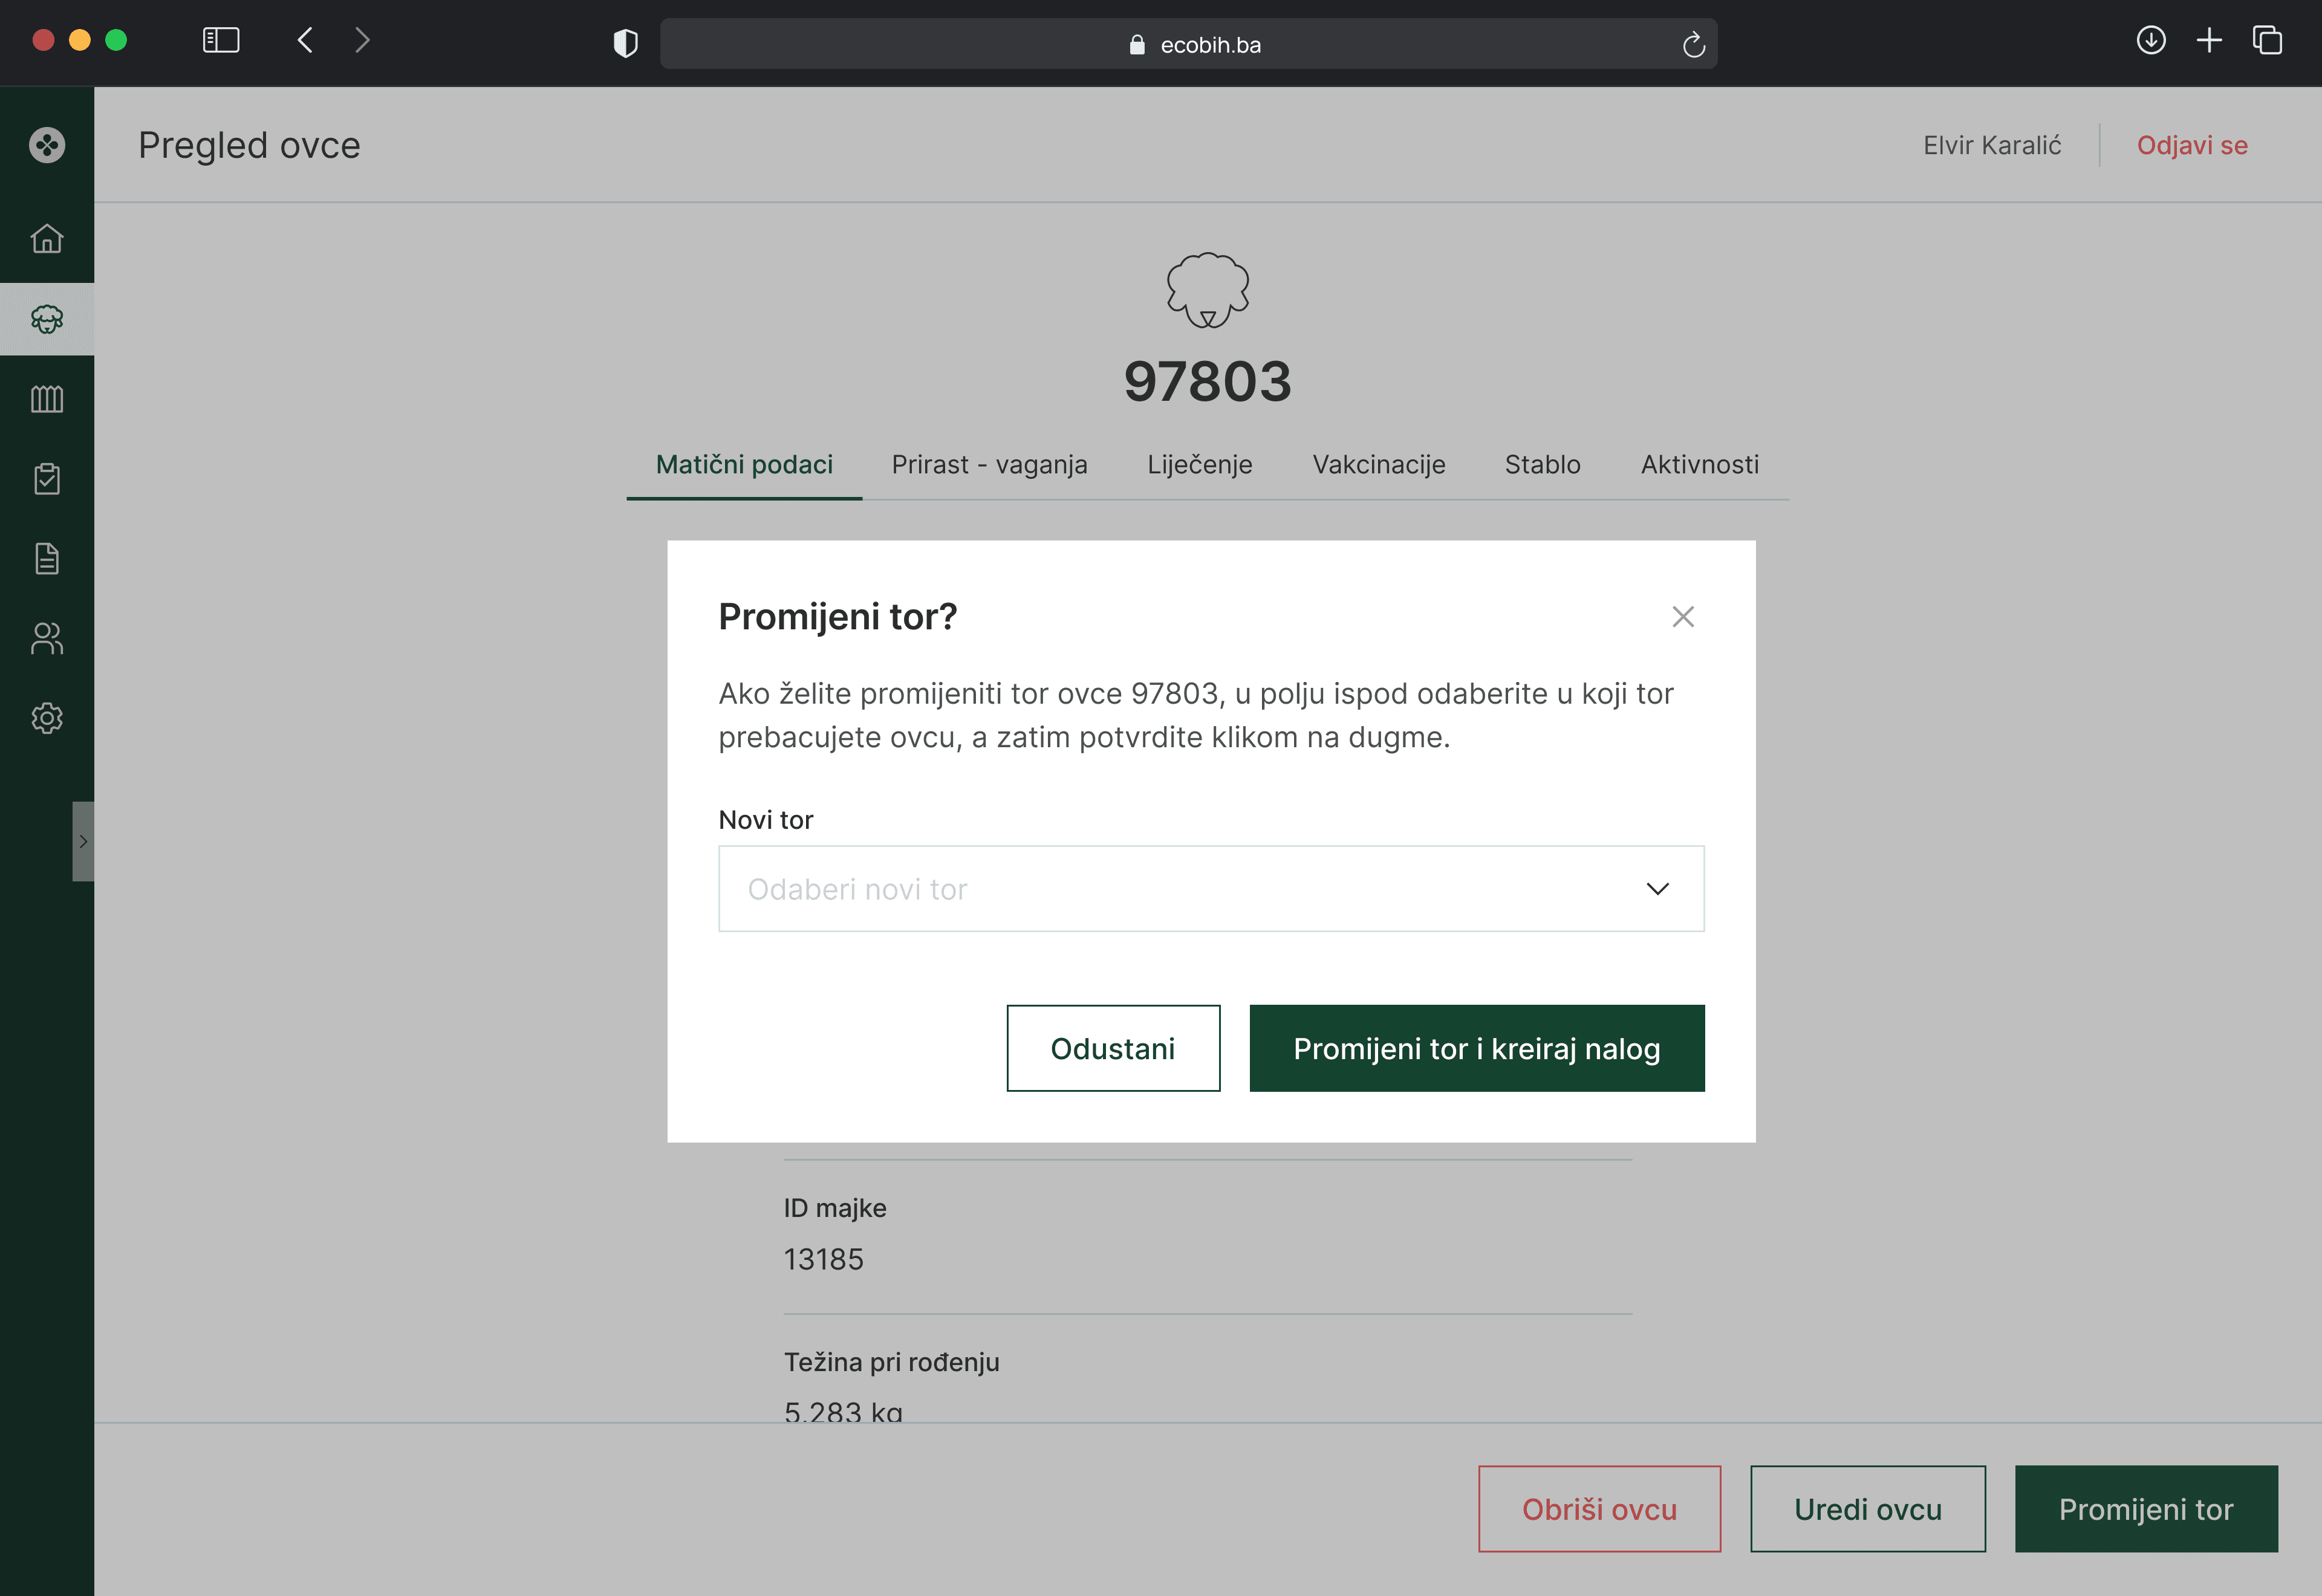The height and width of the screenshot is (1596, 2322).
Task: Click the Odjavi se link
Action: tap(2191, 145)
